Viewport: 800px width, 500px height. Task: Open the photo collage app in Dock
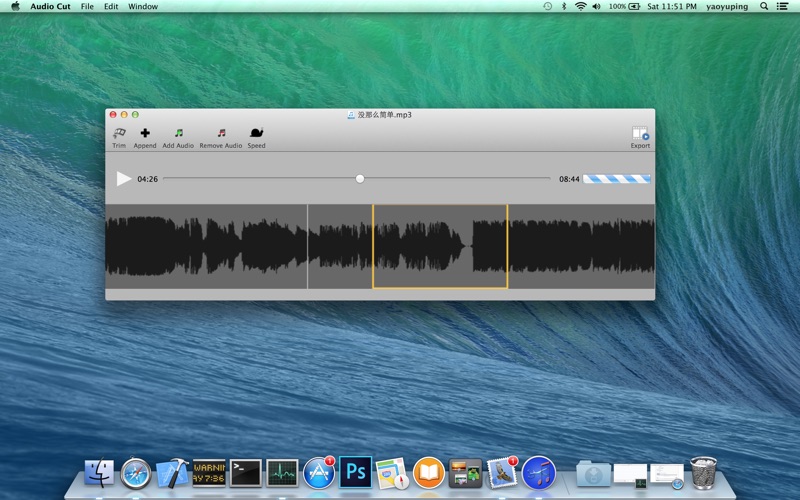465,472
